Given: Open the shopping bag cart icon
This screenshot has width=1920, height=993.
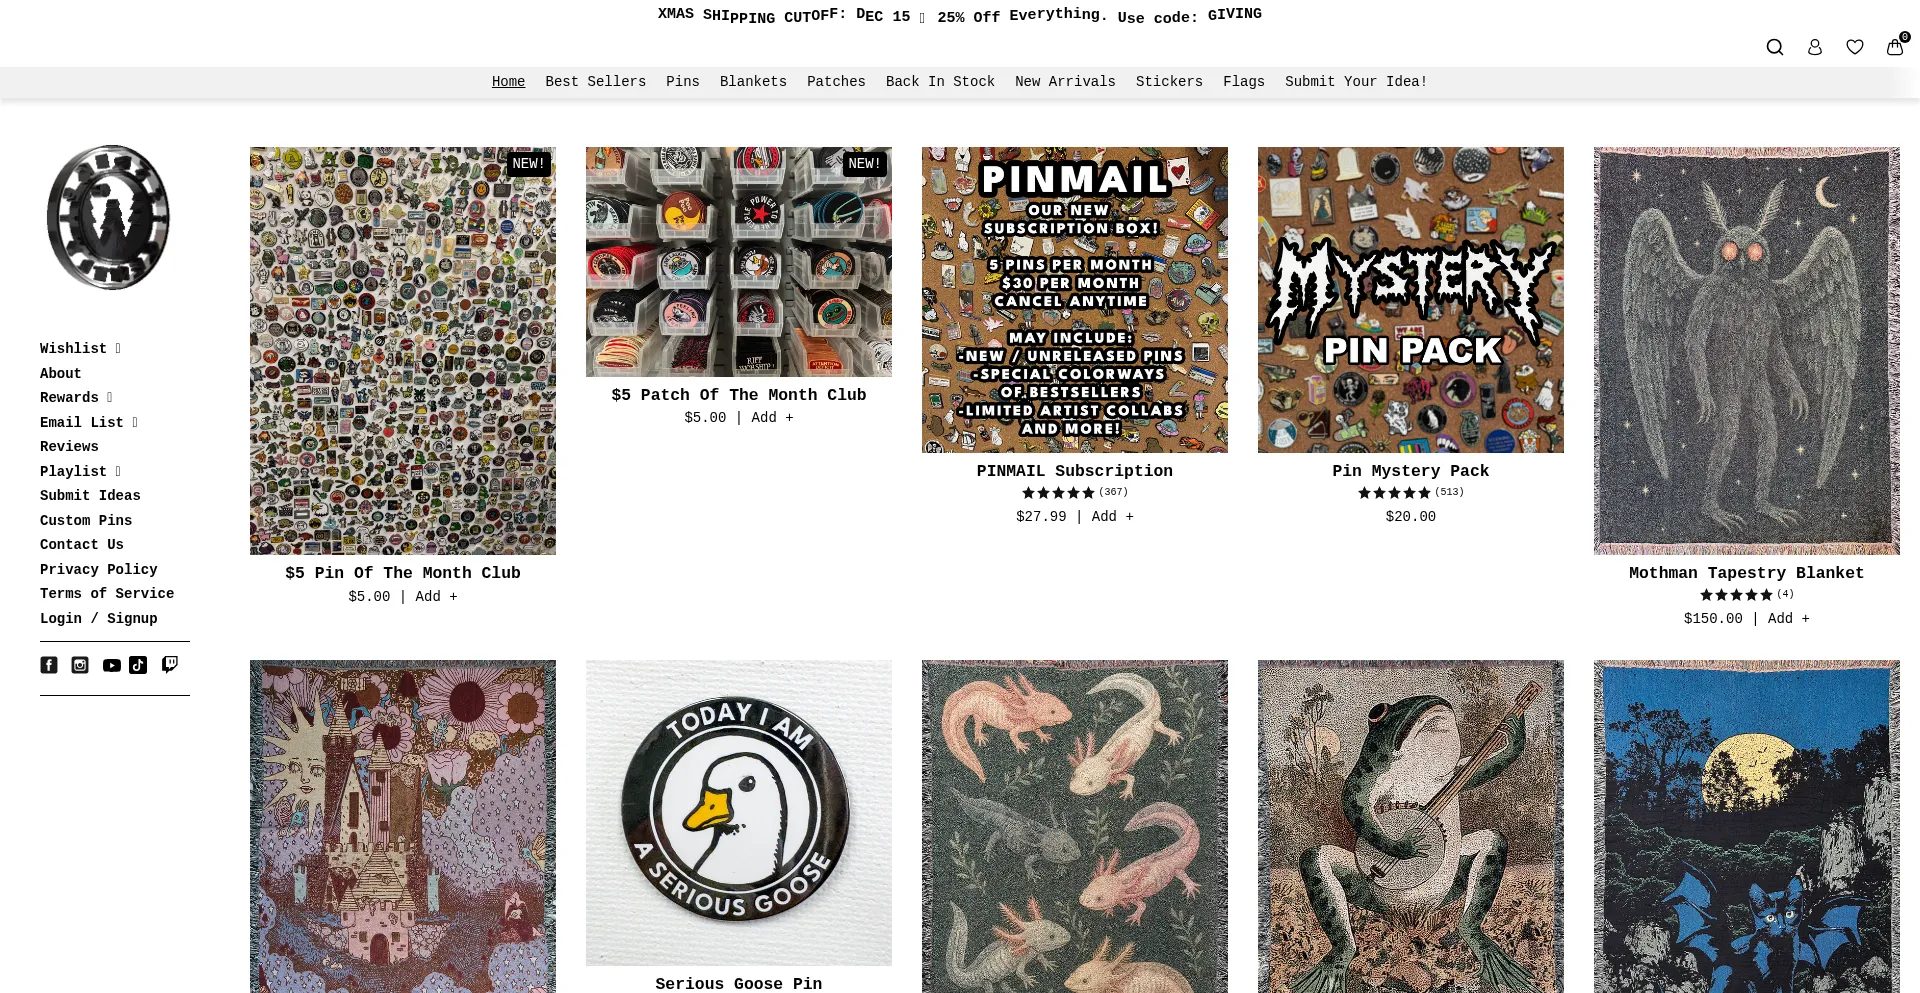Looking at the screenshot, I should tap(1895, 46).
